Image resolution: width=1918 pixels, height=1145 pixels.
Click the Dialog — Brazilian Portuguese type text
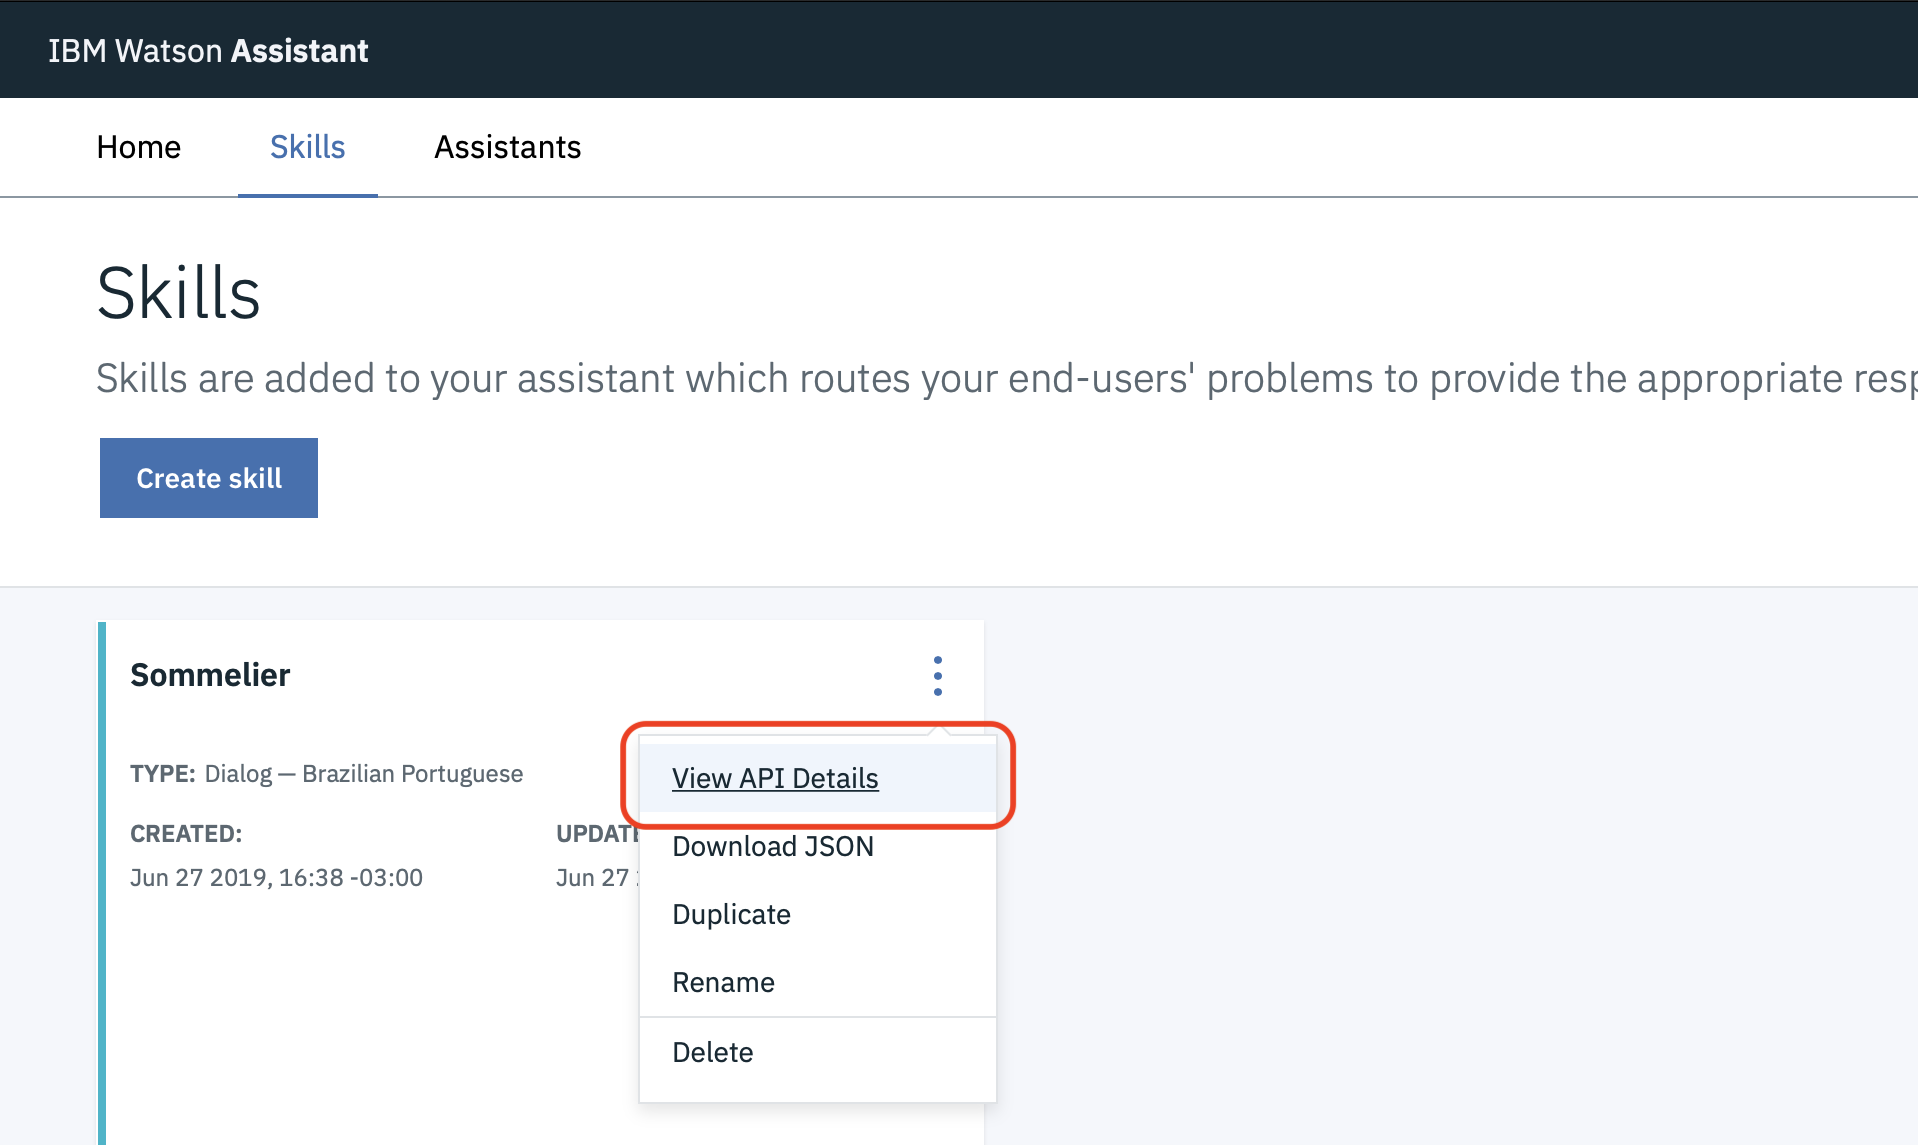click(364, 774)
